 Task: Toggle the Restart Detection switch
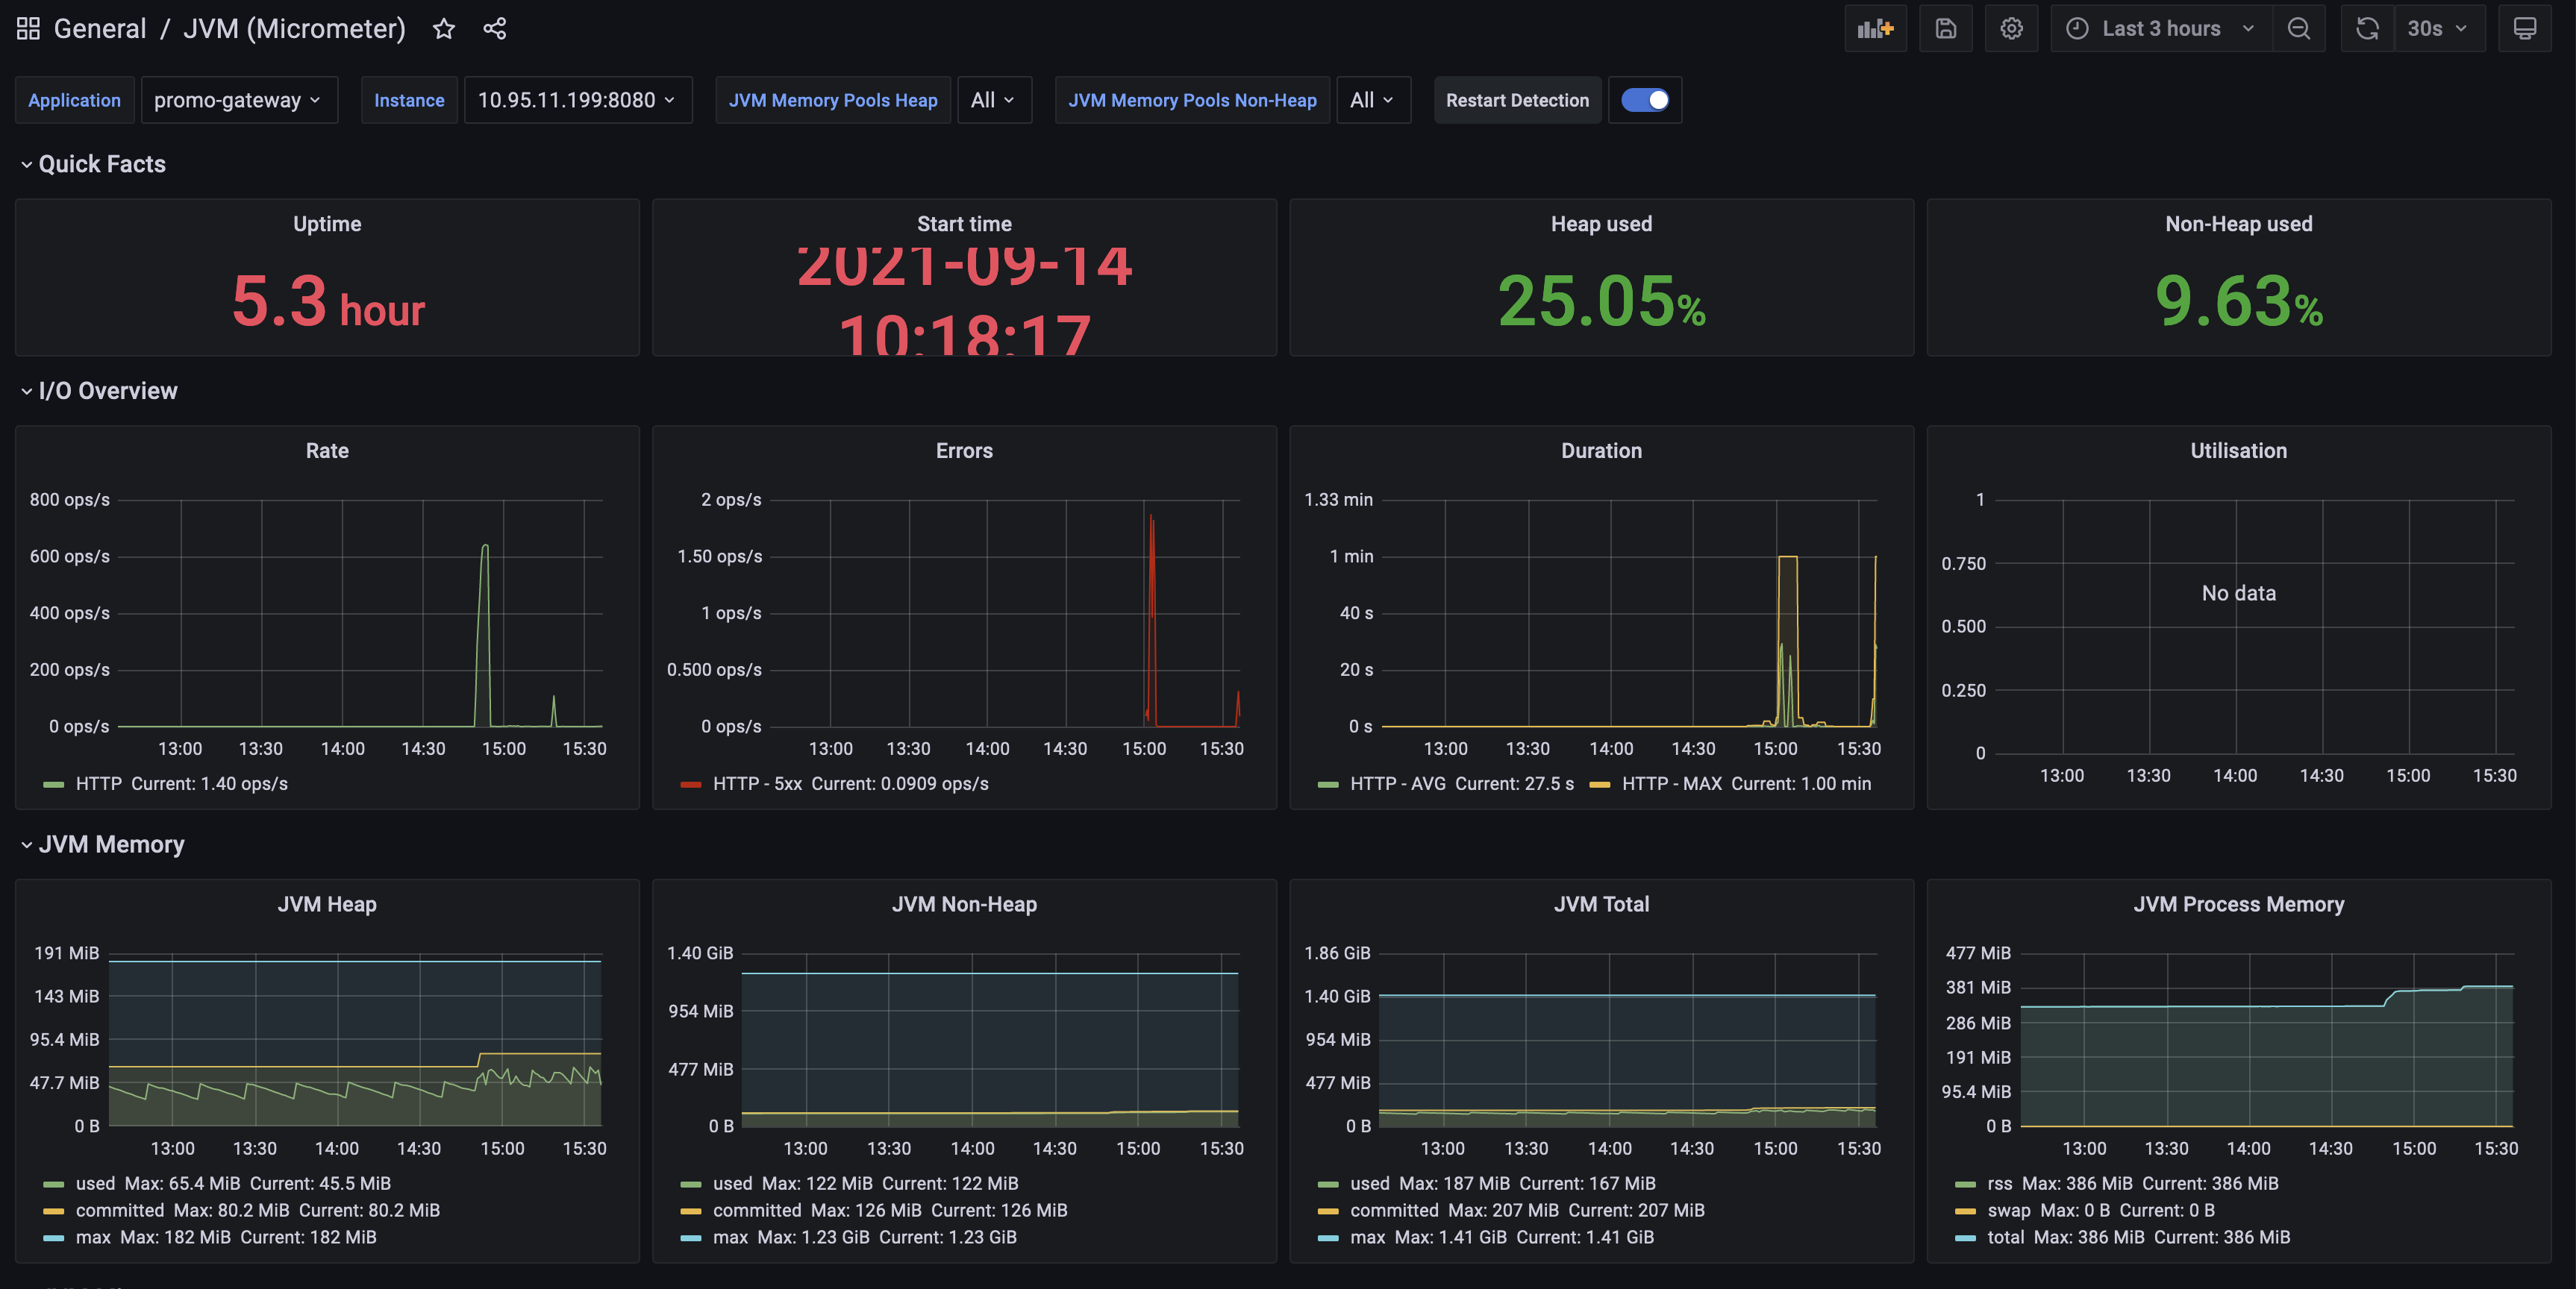(1645, 100)
